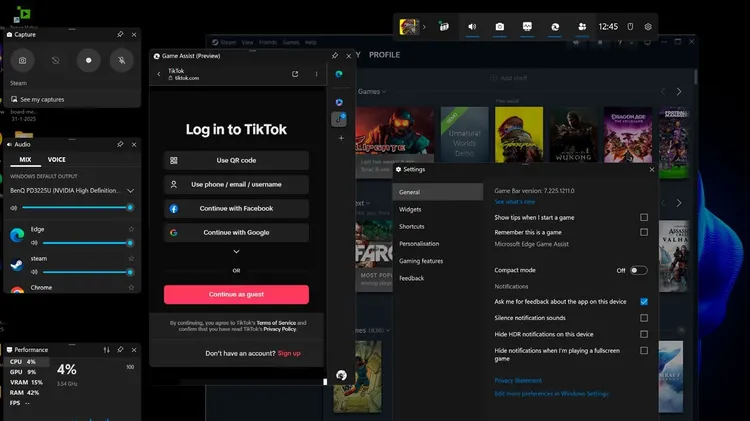Open Game Assist more options menu
This screenshot has height=421, width=750.
(x=316, y=74)
